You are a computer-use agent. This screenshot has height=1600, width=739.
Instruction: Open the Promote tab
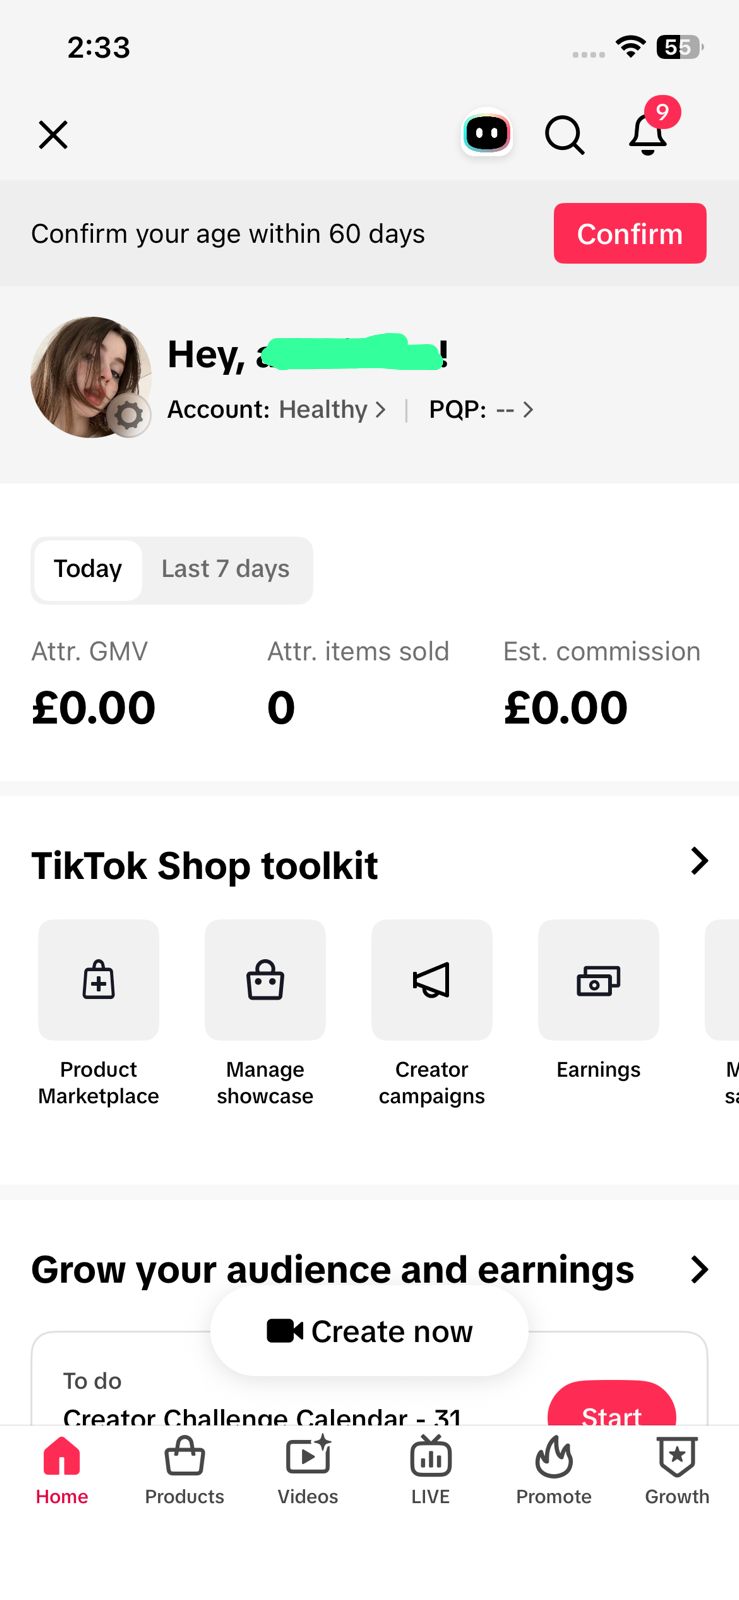point(554,1471)
